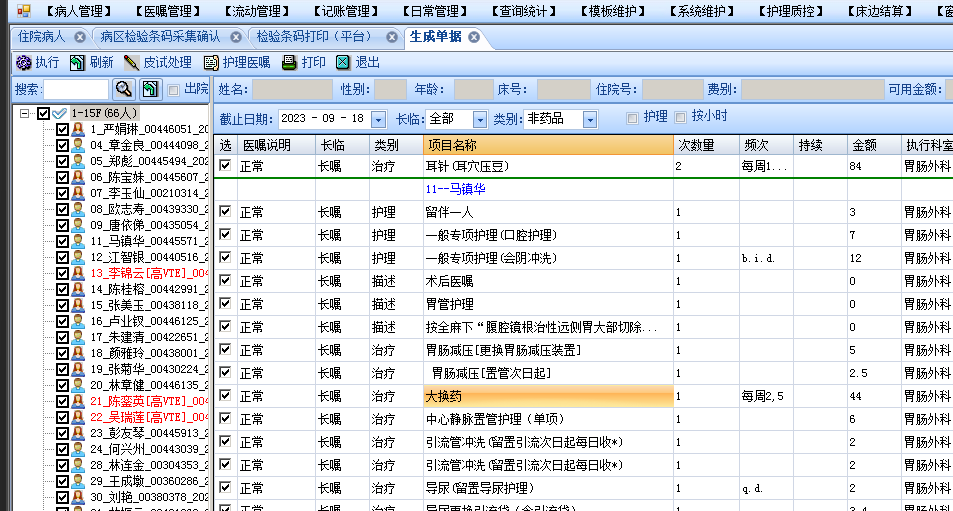Image resolution: width=953 pixels, height=511 pixels.
Task: Click patient avatar icon for 21_陈銮英
Action: point(78,401)
